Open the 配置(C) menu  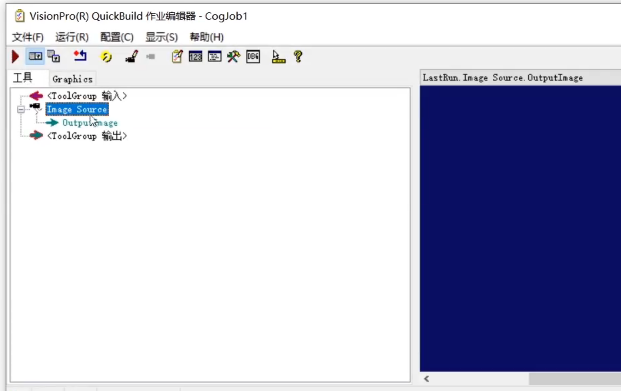pos(117,37)
